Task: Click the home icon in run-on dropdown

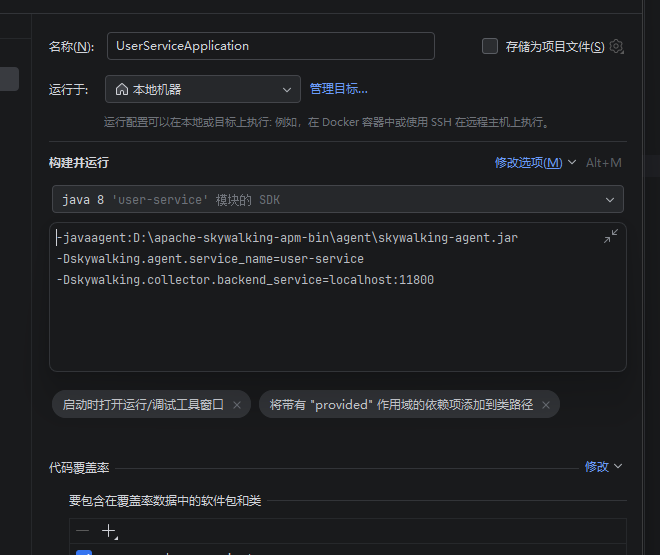Action: pyautogui.click(x=122, y=89)
